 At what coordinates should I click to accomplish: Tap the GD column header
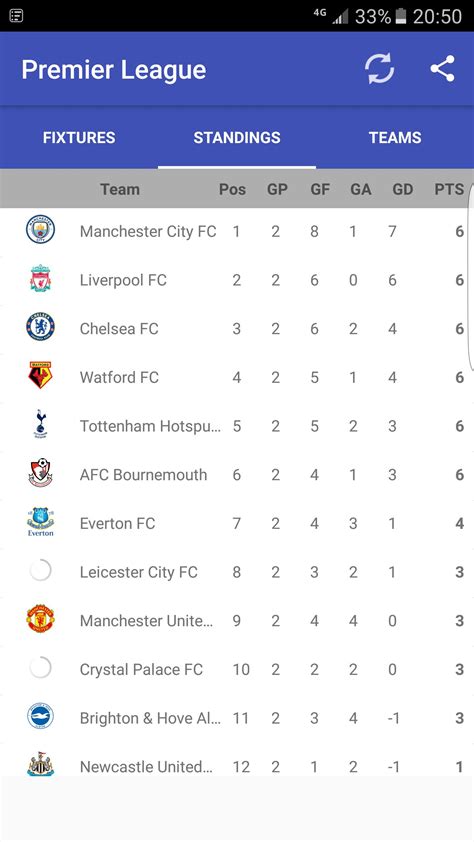403,189
